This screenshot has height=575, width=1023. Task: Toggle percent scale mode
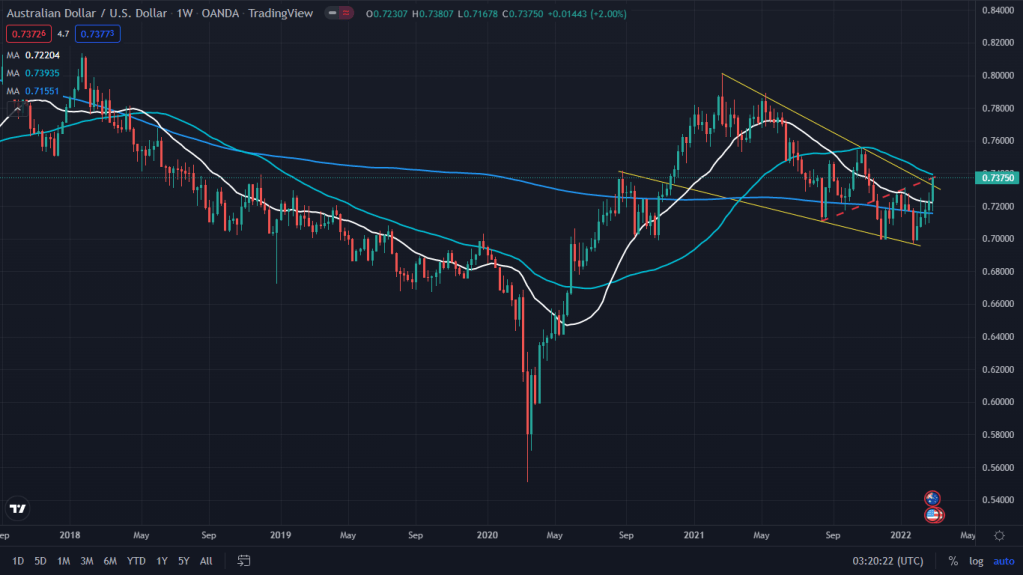coord(952,561)
